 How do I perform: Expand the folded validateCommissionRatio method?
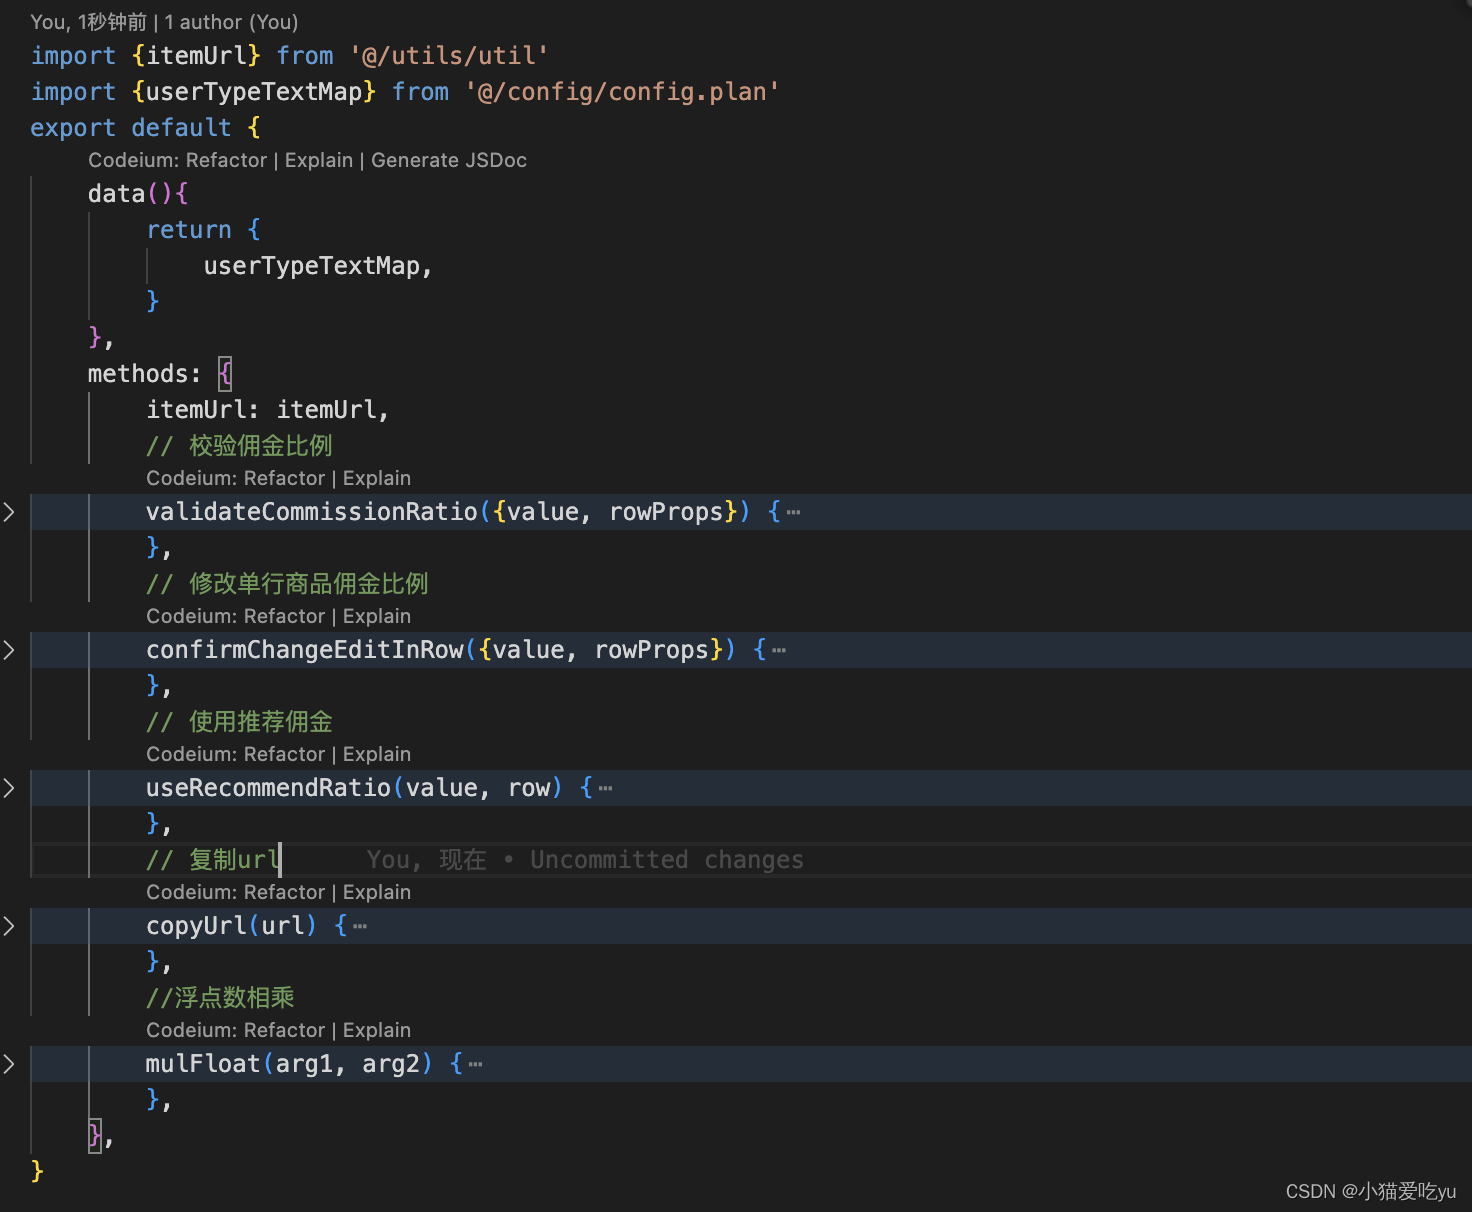point(9,512)
